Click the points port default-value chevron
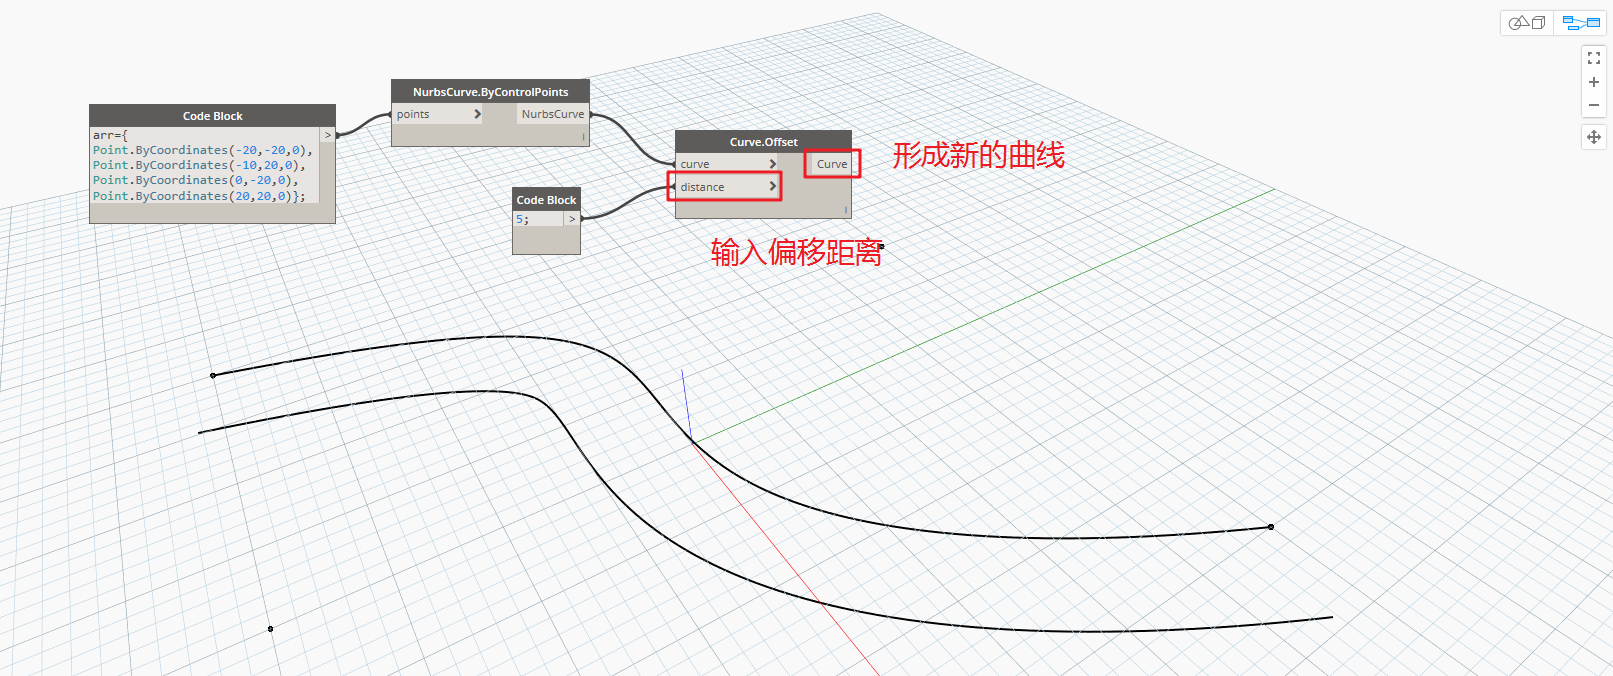Image resolution: width=1613 pixels, height=676 pixels. pos(477,114)
